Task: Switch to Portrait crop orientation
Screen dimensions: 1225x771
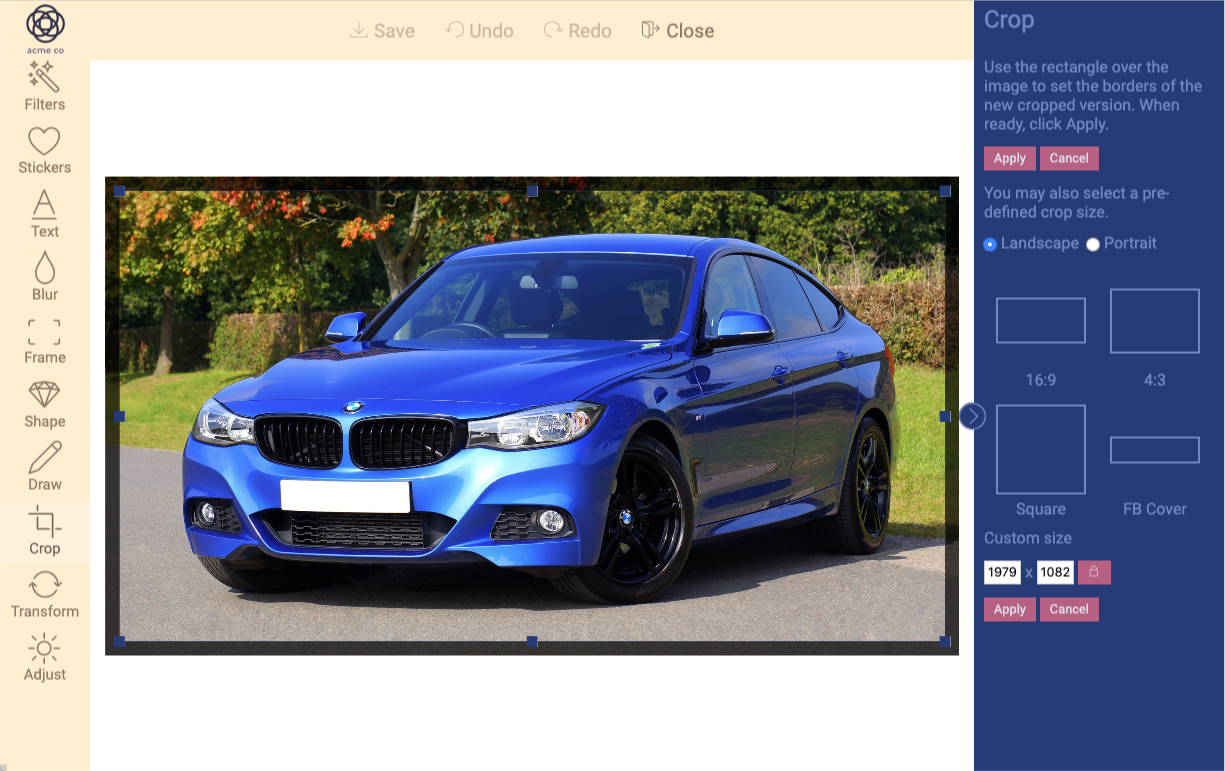Action: tap(1093, 243)
